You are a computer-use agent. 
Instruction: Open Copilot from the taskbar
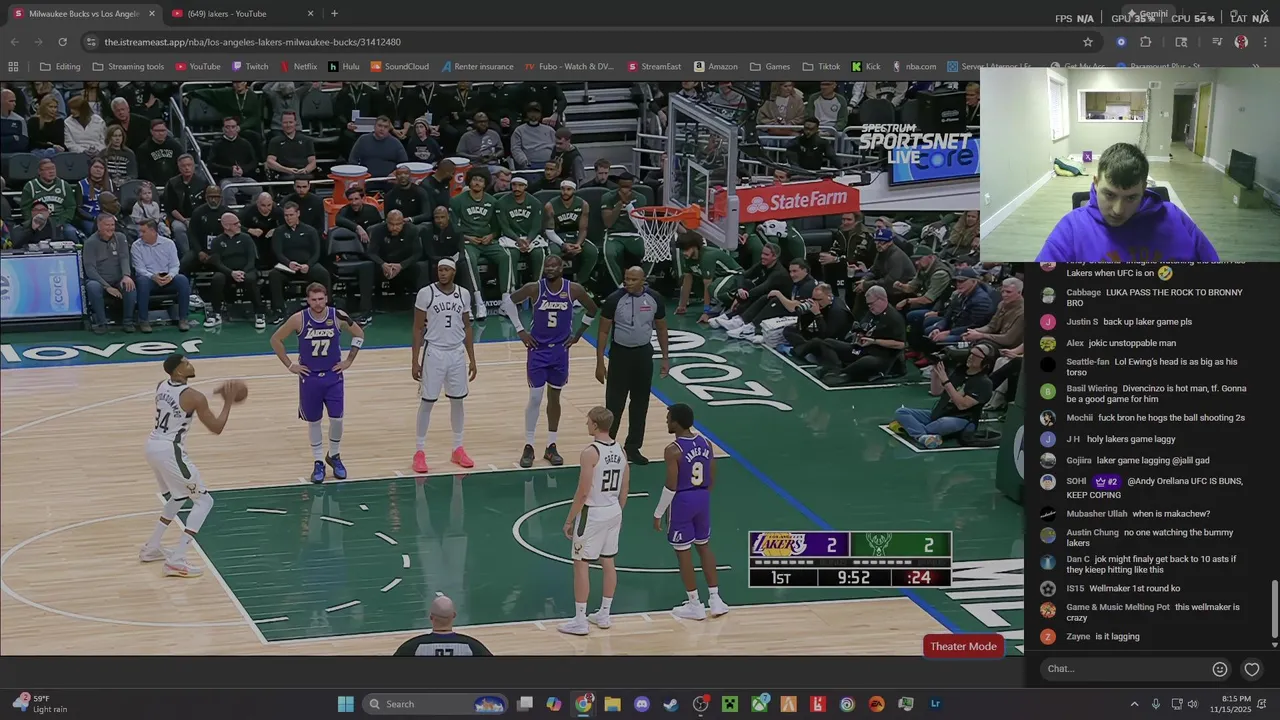[x=554, y=704]
